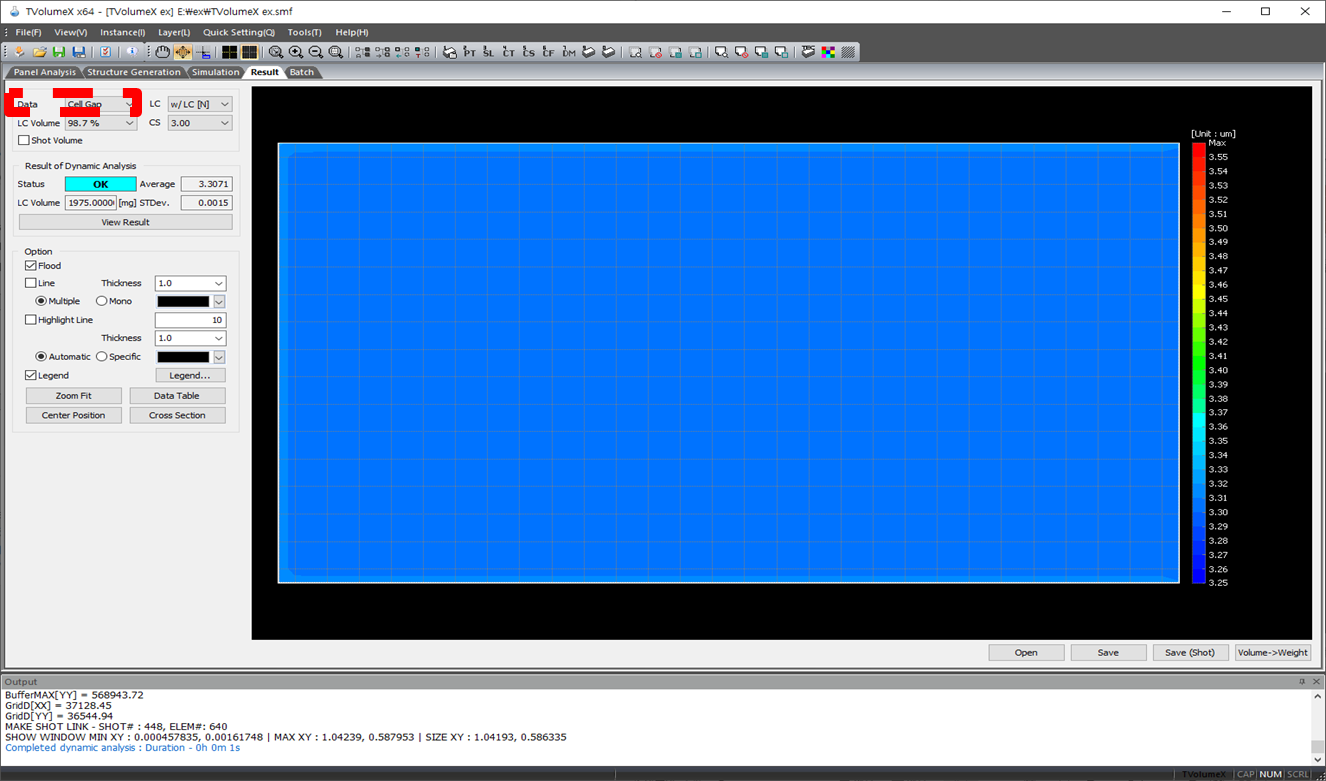Enable the Shot Volume checkbox
The width and height of the screenshot is (1326, 781).
pos(24,141)
